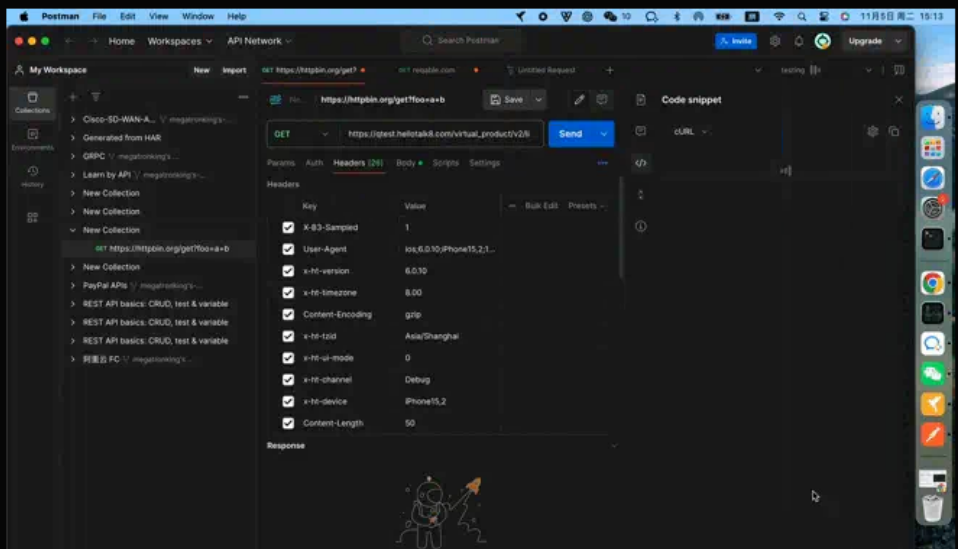958x549 pixels.
Task: Open the configure sidebar grid icon
Action: pos(32,217)
